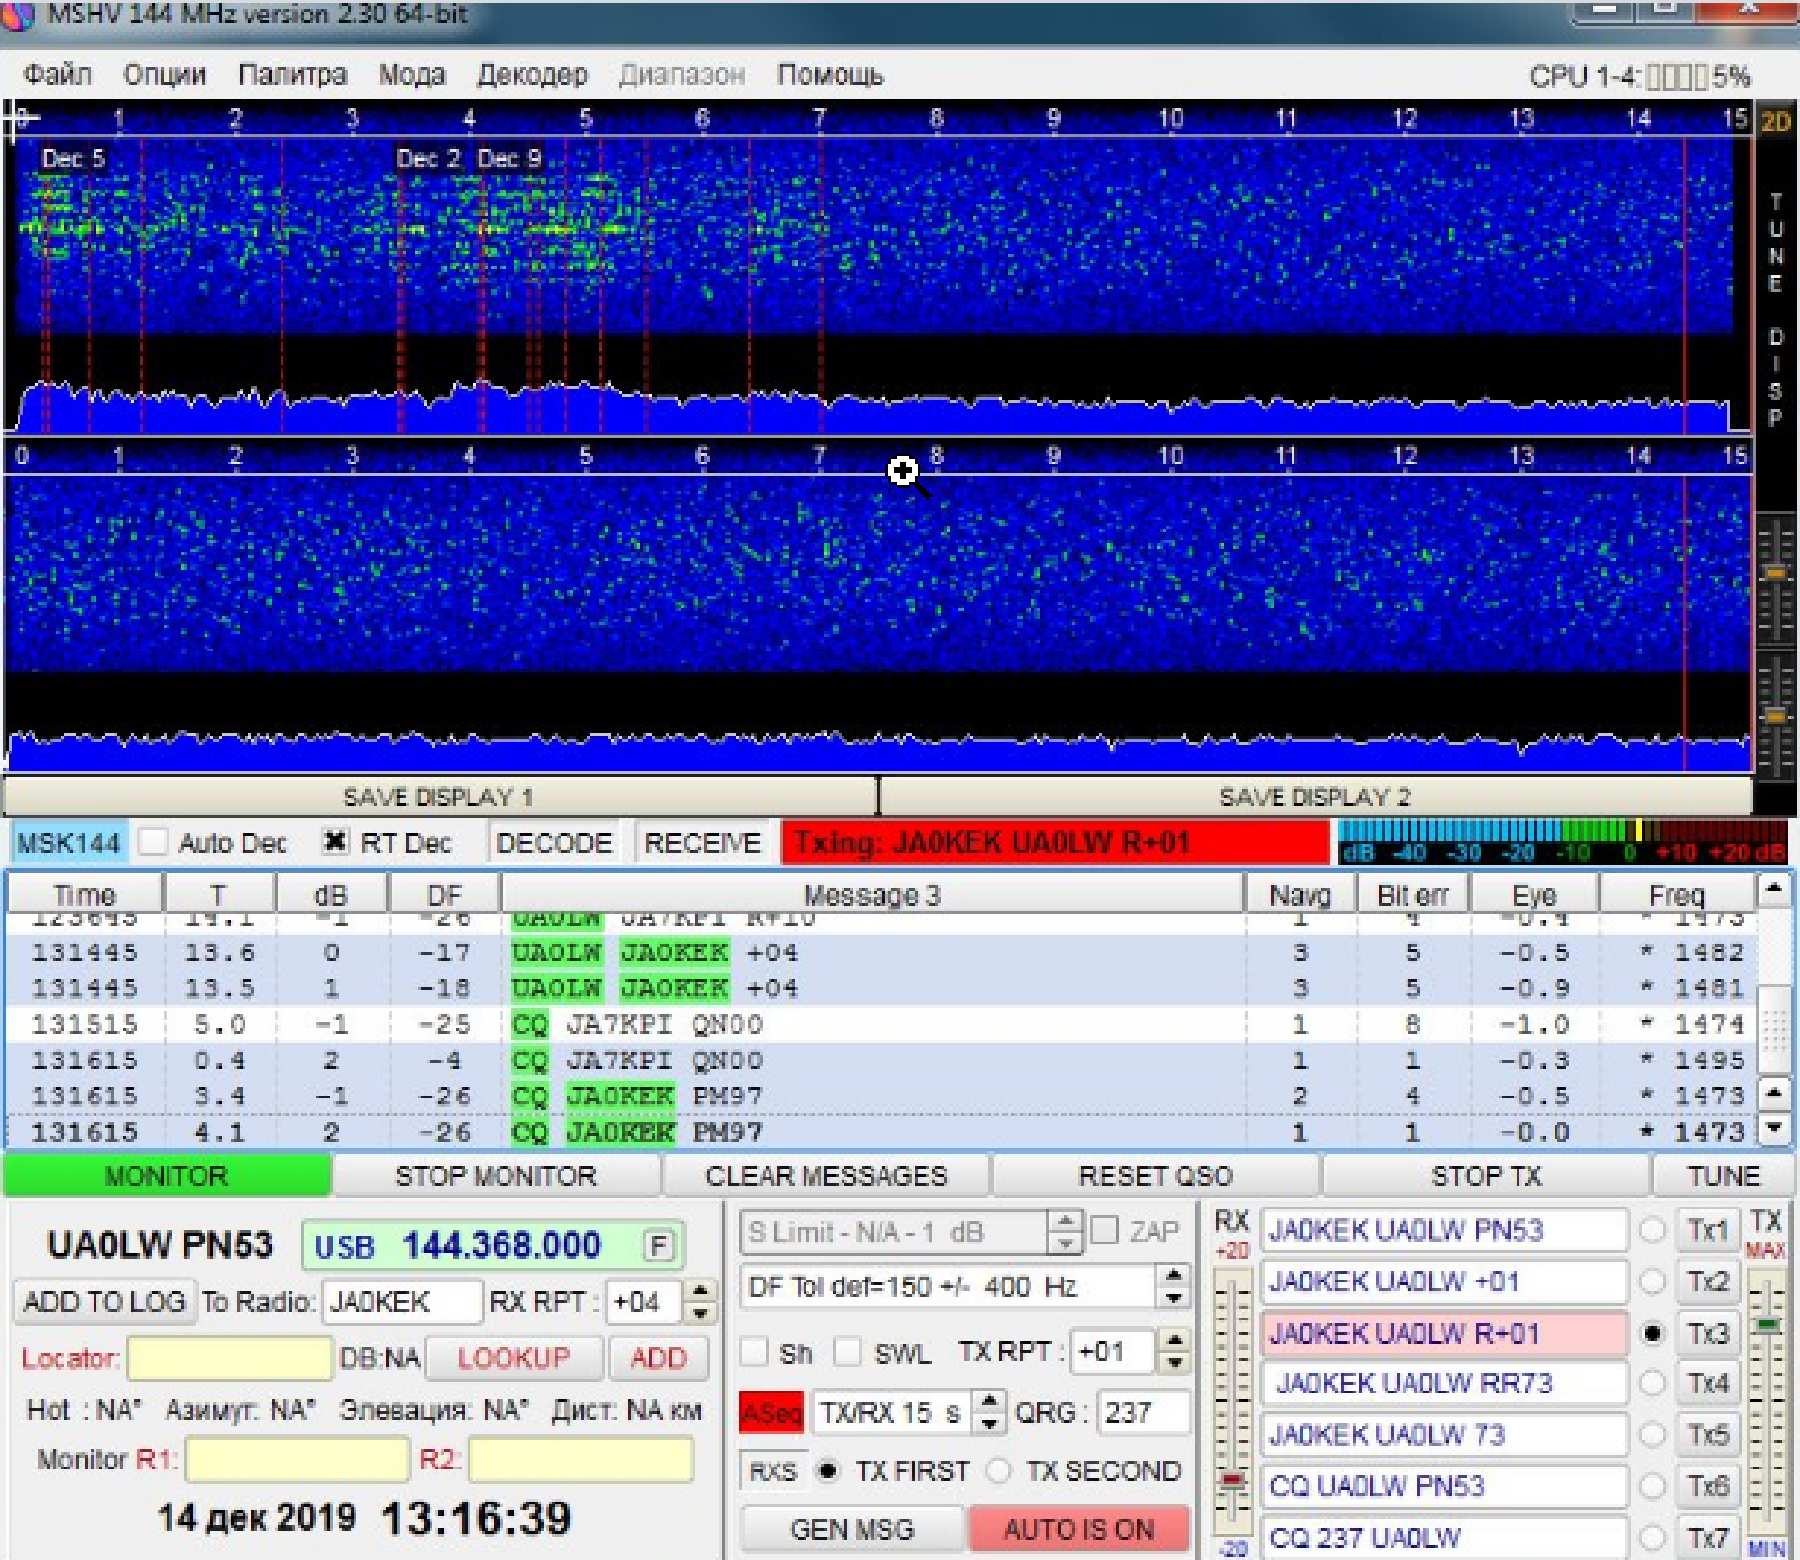Click the vertical TUNE DISP button
Screen dimensions: 1800x1560
tap(1776, 310)
